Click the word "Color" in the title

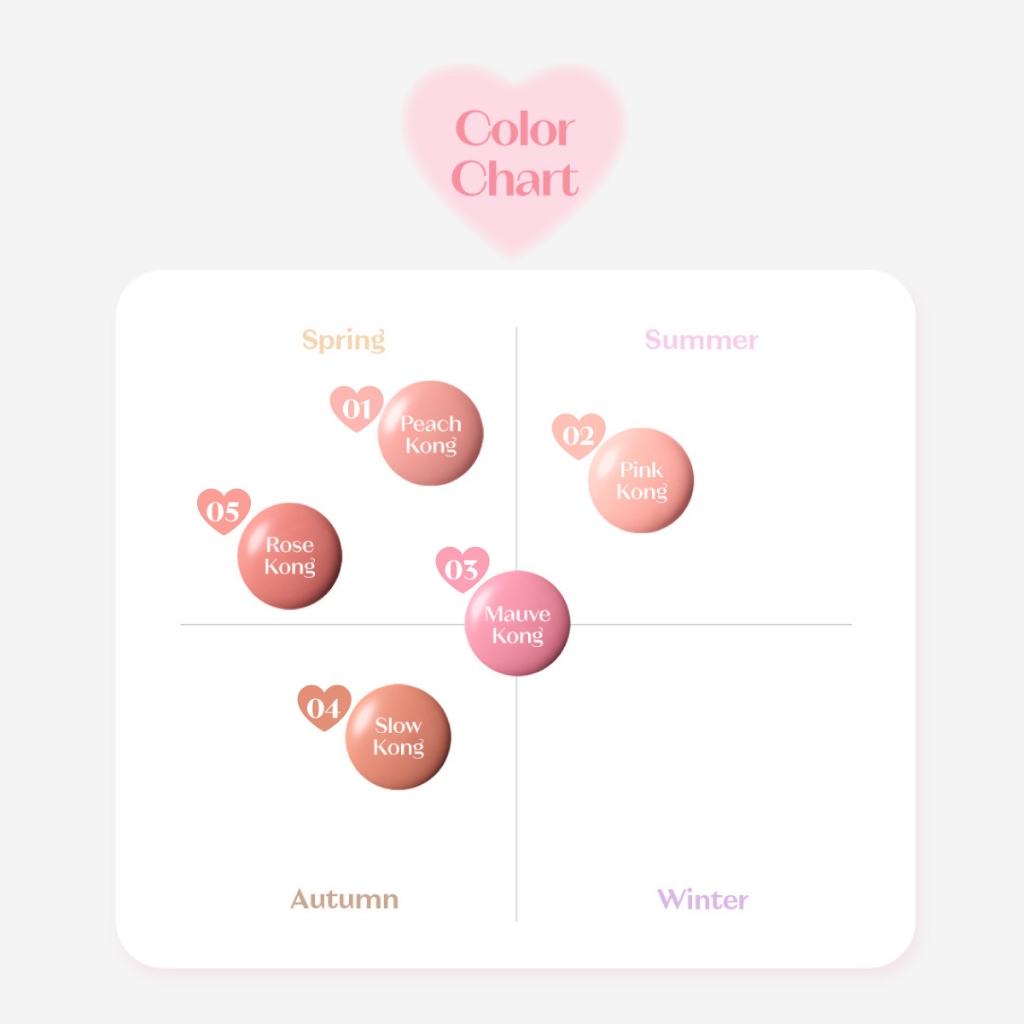pyautogui.click(x=514, y=130)
